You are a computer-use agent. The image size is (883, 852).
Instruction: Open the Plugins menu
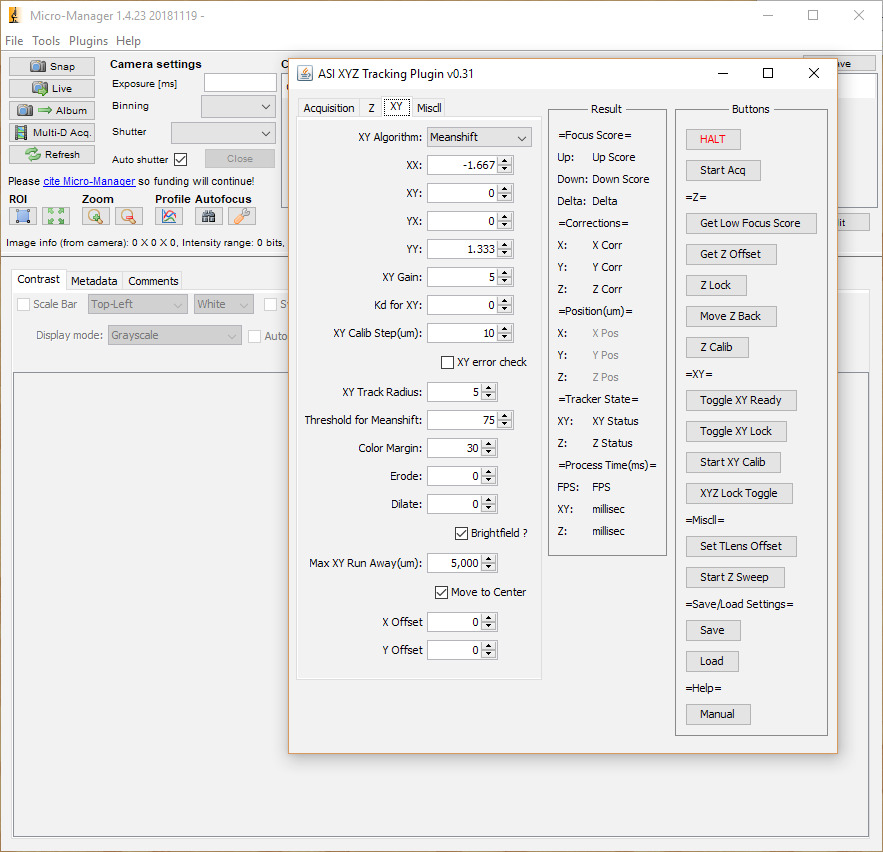(88, 41)
